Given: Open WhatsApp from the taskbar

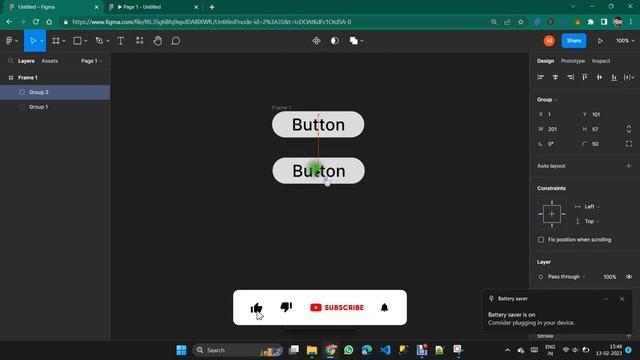Looking at the screenshot, I should (x=349, y=350).
